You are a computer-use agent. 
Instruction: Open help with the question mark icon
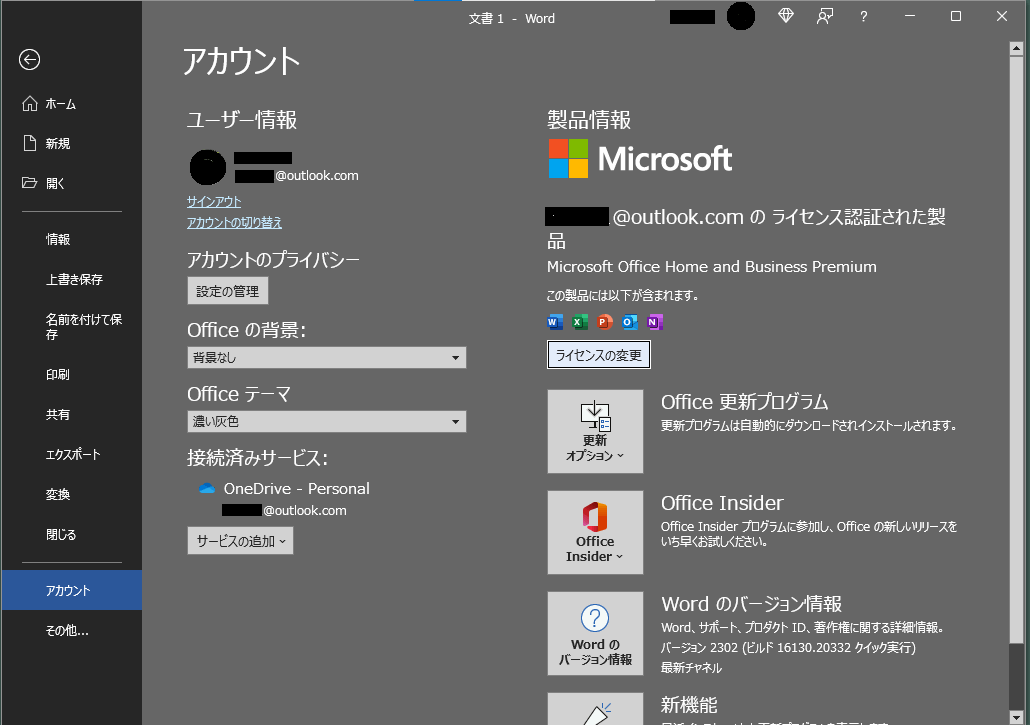(x=864, y=17)
